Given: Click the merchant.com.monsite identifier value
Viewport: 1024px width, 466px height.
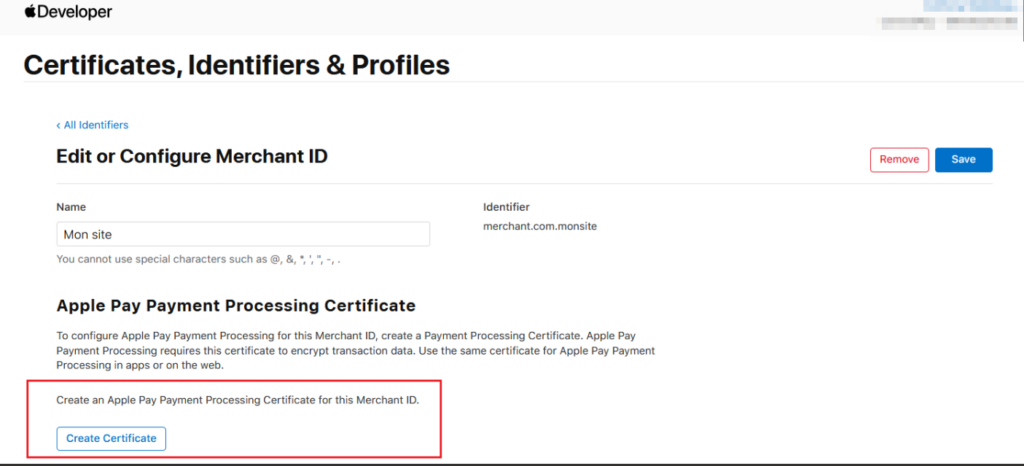Looking at the screenshot, I should click(x=540, y=227).
